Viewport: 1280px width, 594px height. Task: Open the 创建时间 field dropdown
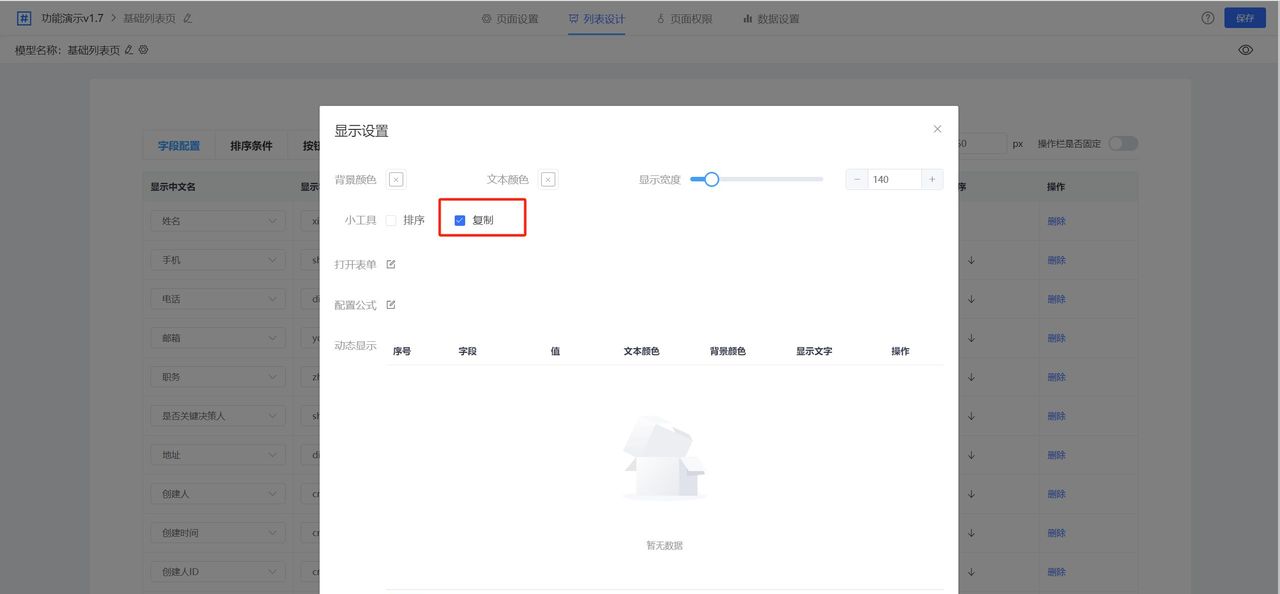(x=217, y=532)
